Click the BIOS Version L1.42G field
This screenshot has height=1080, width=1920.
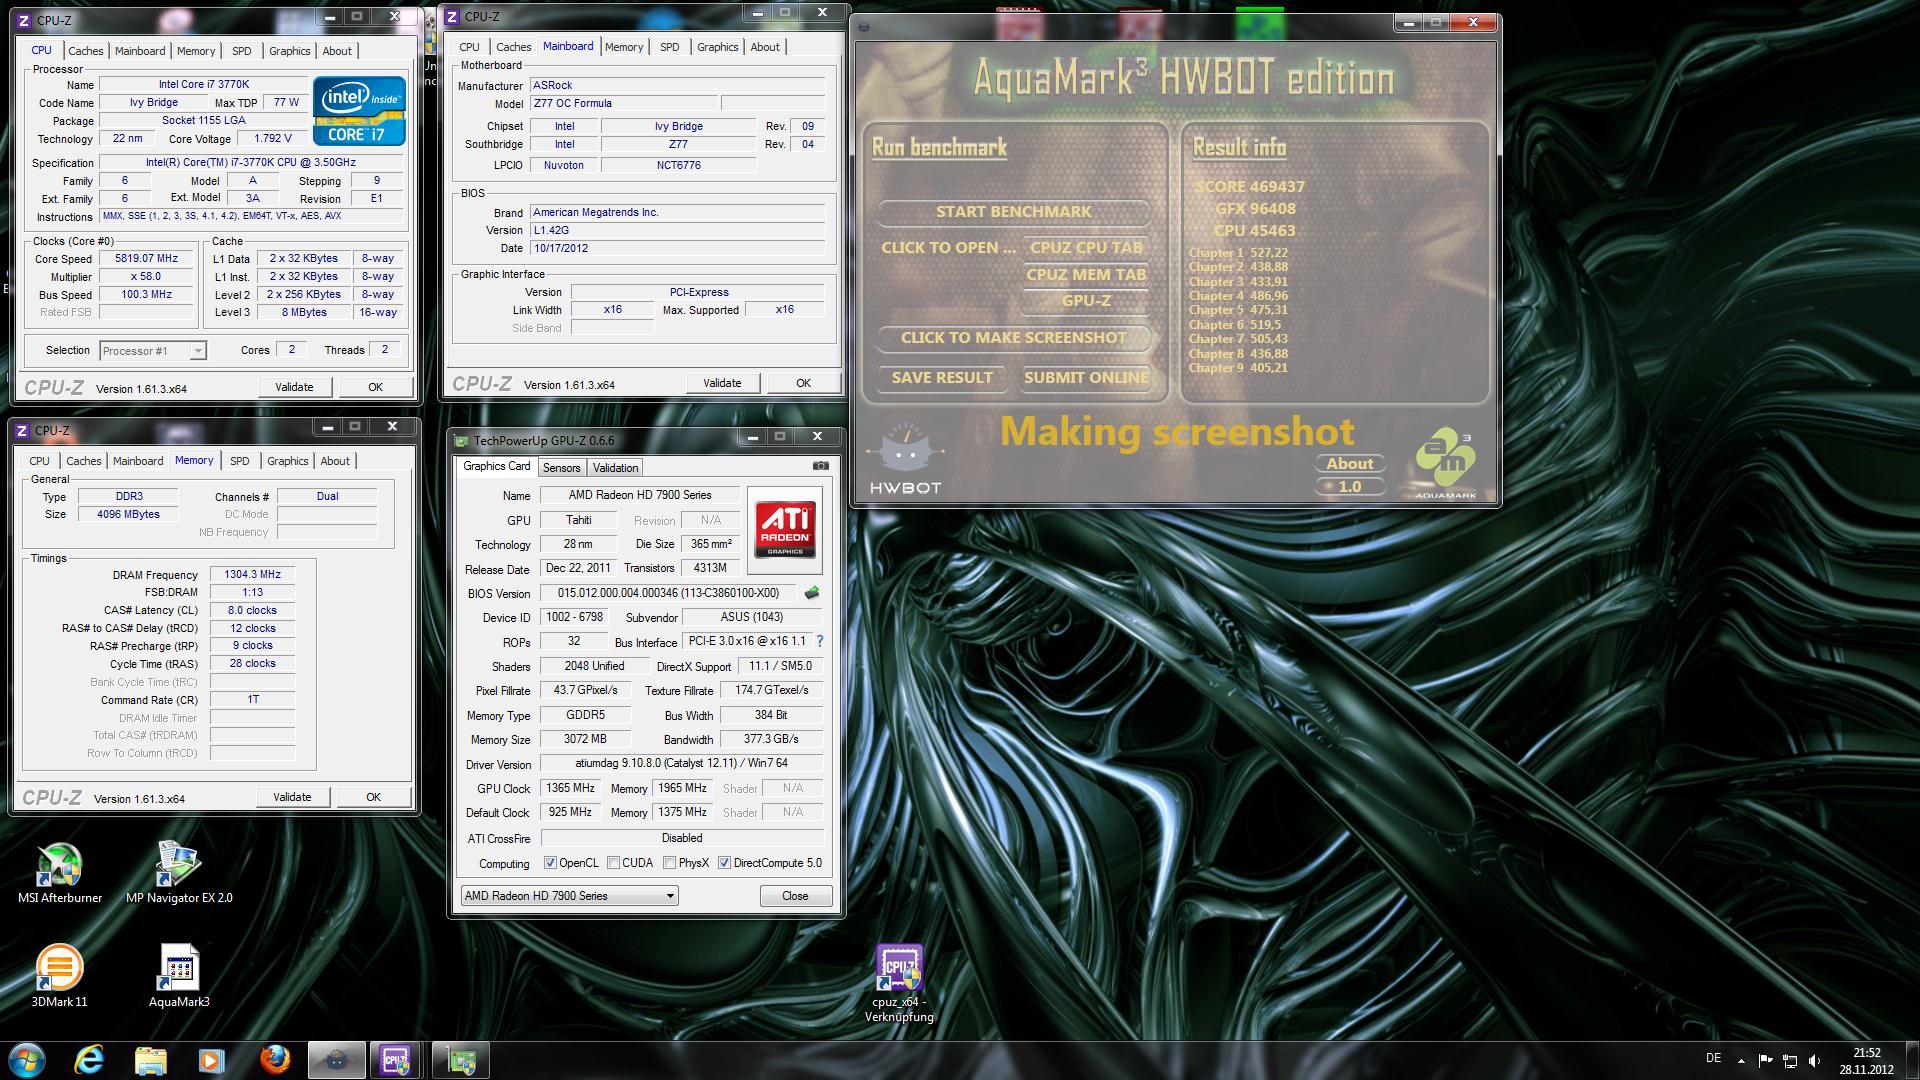pos(677,230)
